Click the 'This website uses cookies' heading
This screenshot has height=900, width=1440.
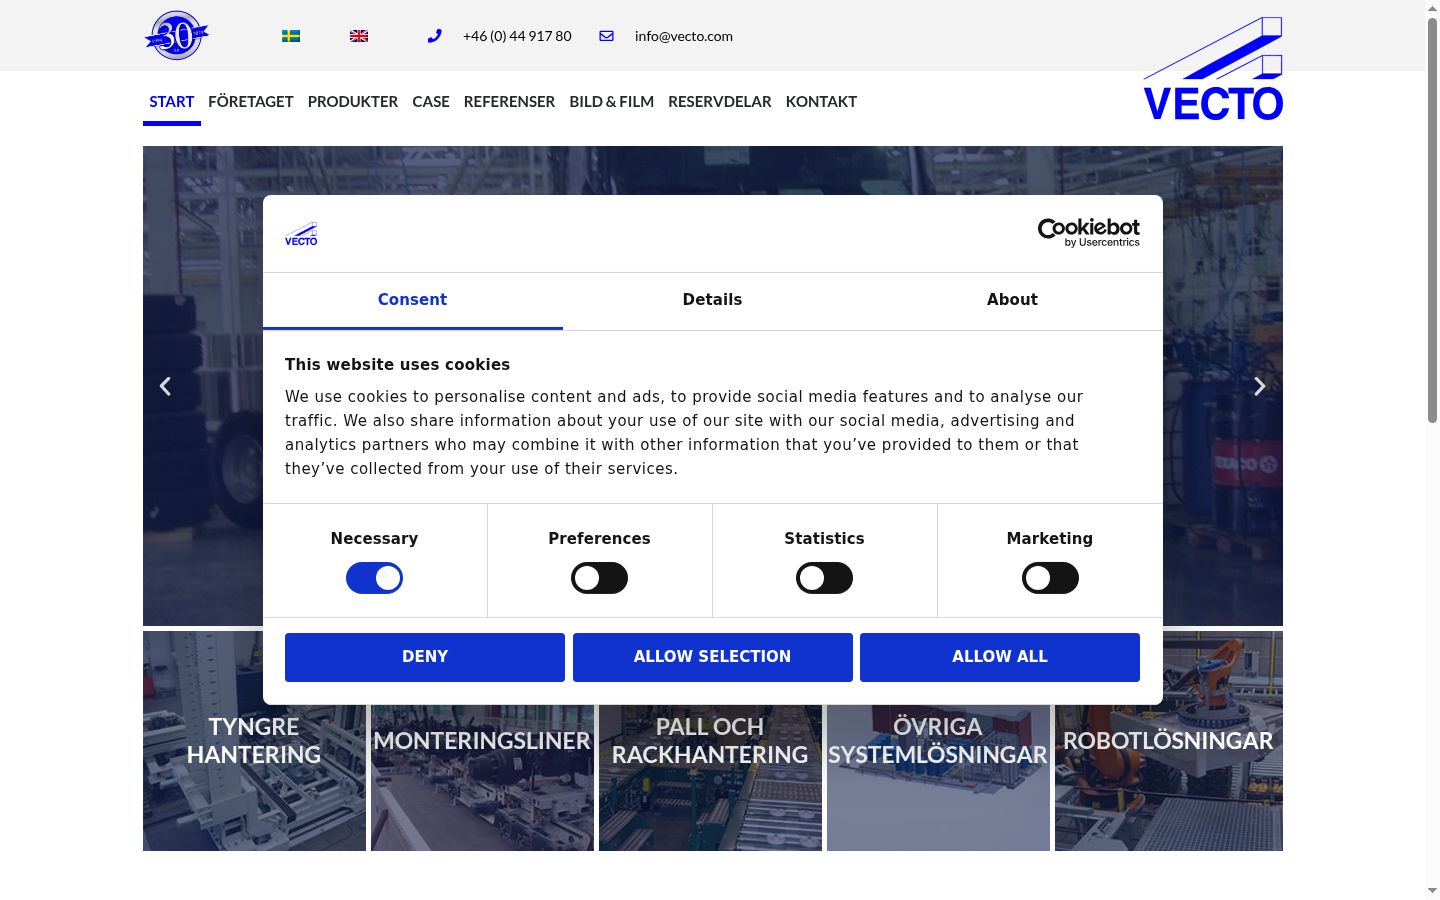397,365
